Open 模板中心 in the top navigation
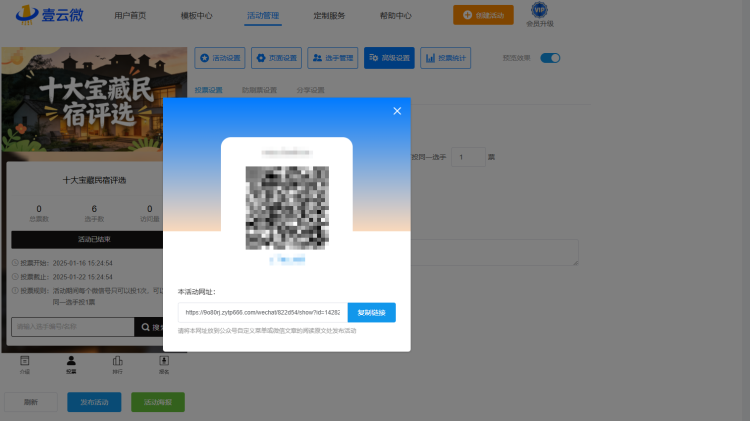Viewport: 750px width, 421px height. coord(197,15)
